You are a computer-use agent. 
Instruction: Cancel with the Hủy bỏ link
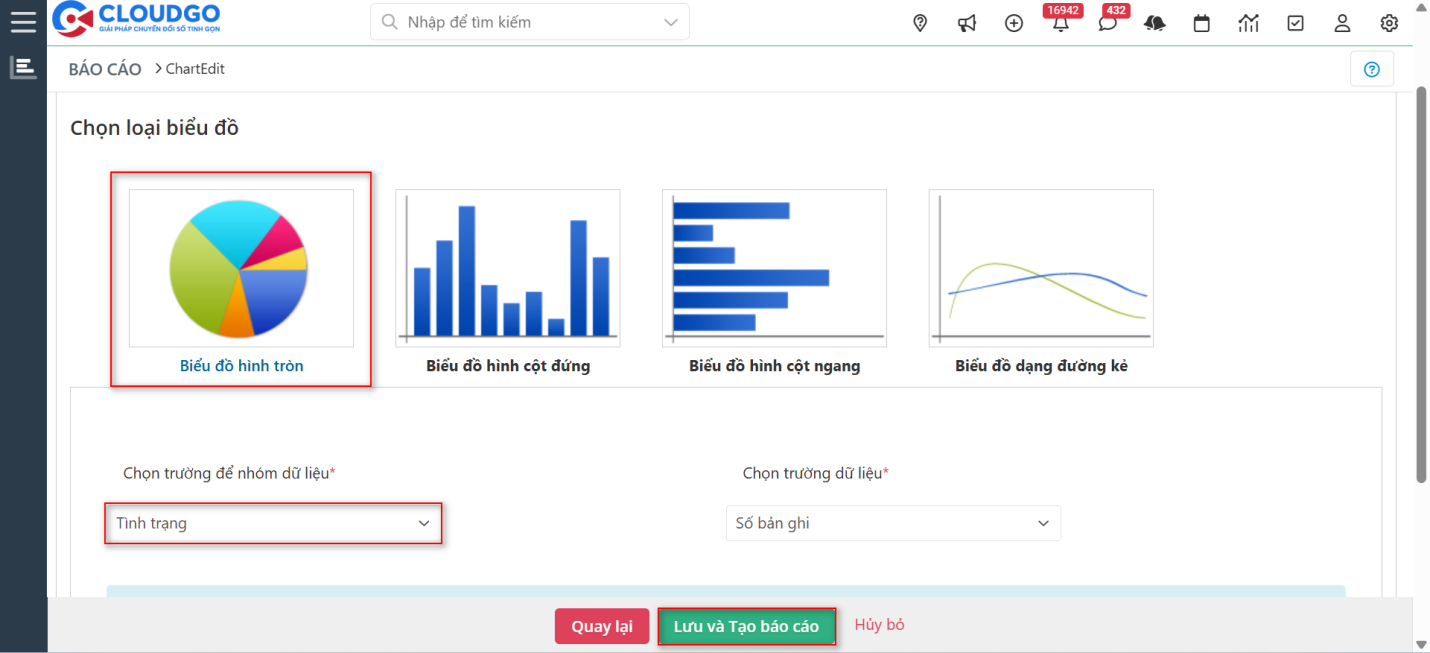(x=879, y=624)
